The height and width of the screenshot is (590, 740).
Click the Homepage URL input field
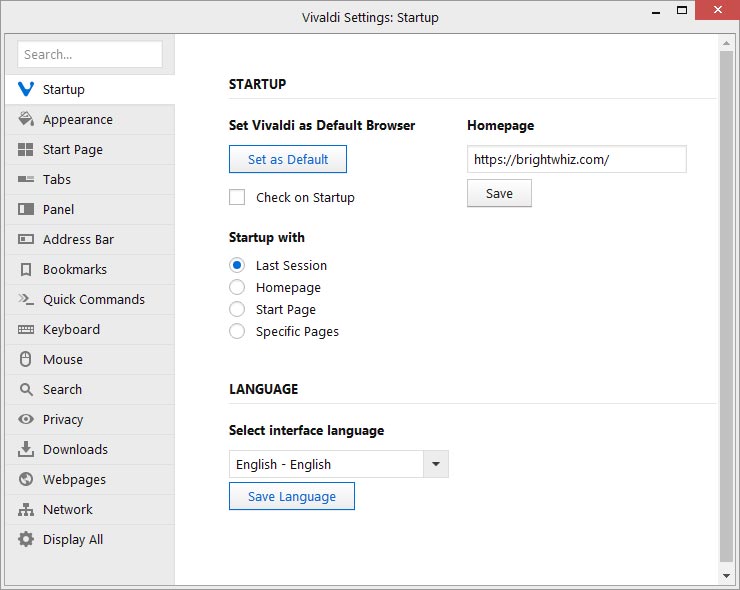[577, 159]
